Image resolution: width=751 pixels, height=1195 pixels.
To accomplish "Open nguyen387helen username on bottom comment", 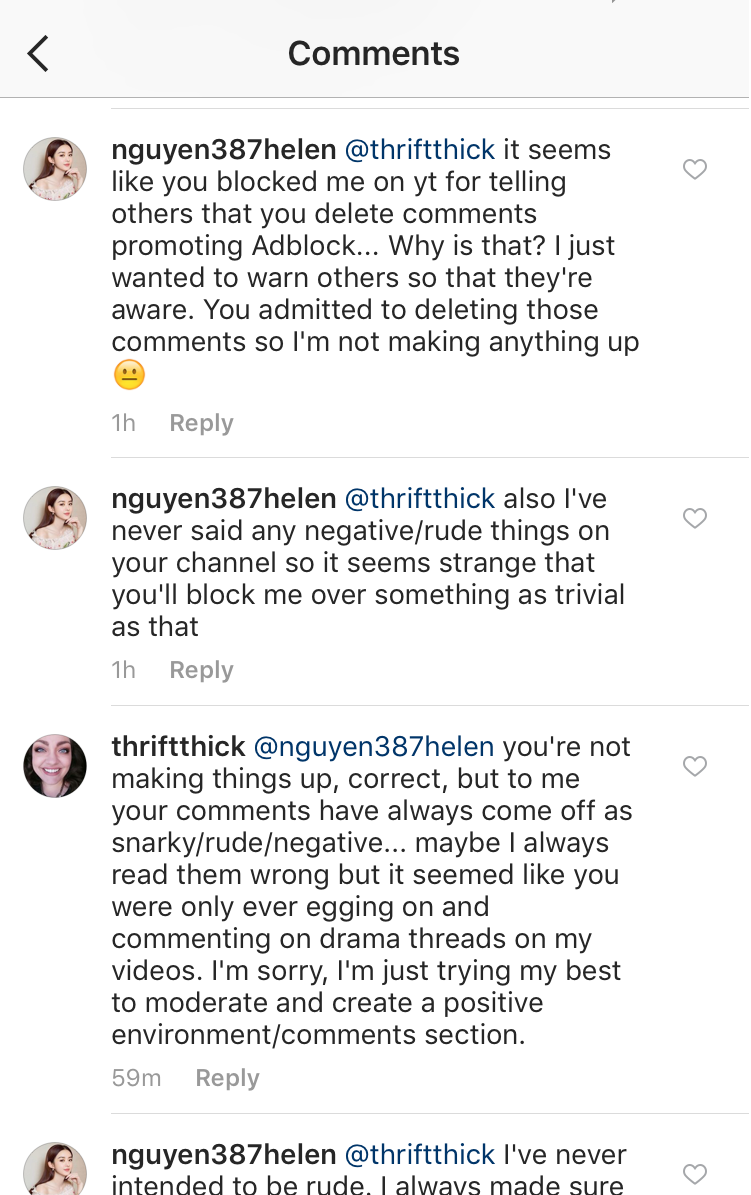I will pyautogui.click(x=223, y=1154).
